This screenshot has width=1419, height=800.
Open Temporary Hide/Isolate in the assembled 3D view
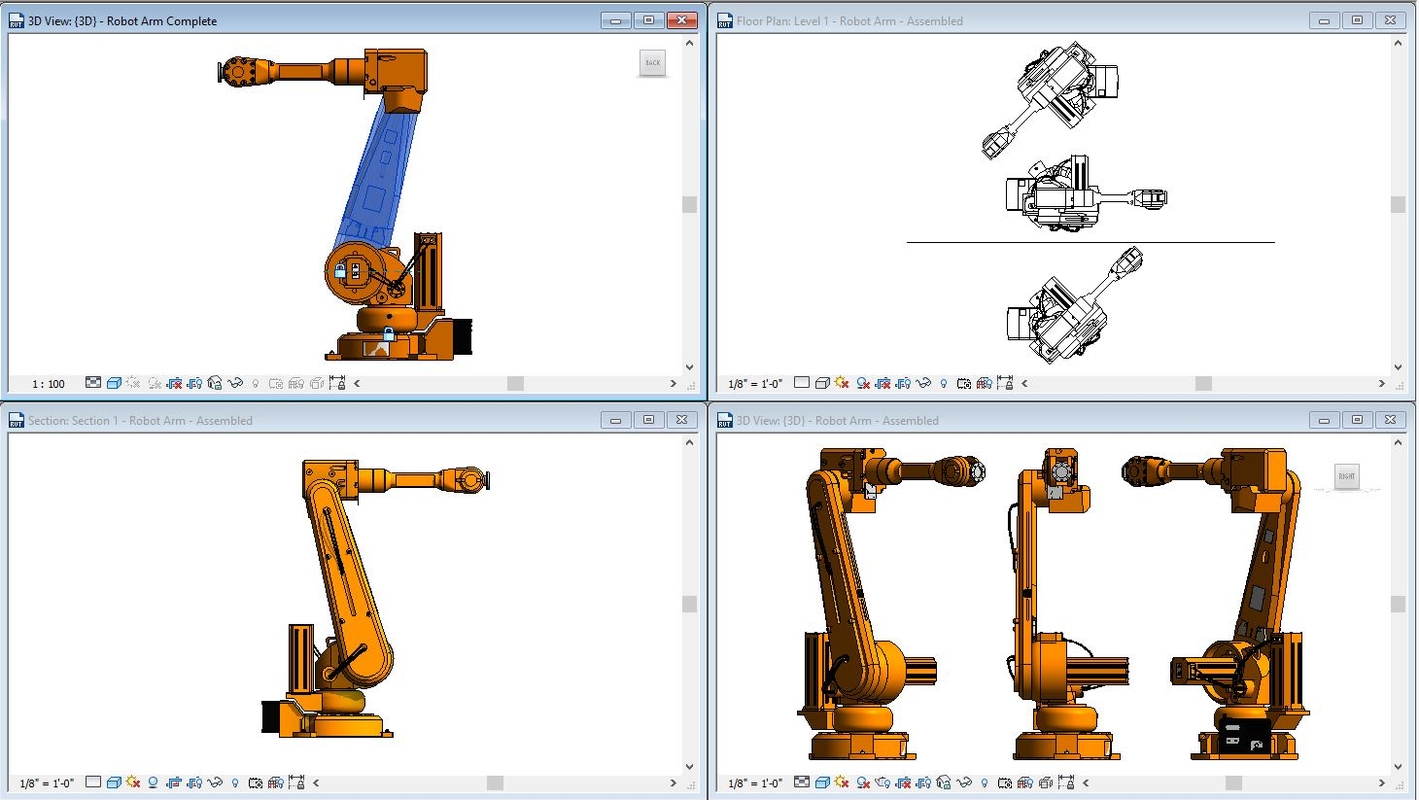[963, 784]
